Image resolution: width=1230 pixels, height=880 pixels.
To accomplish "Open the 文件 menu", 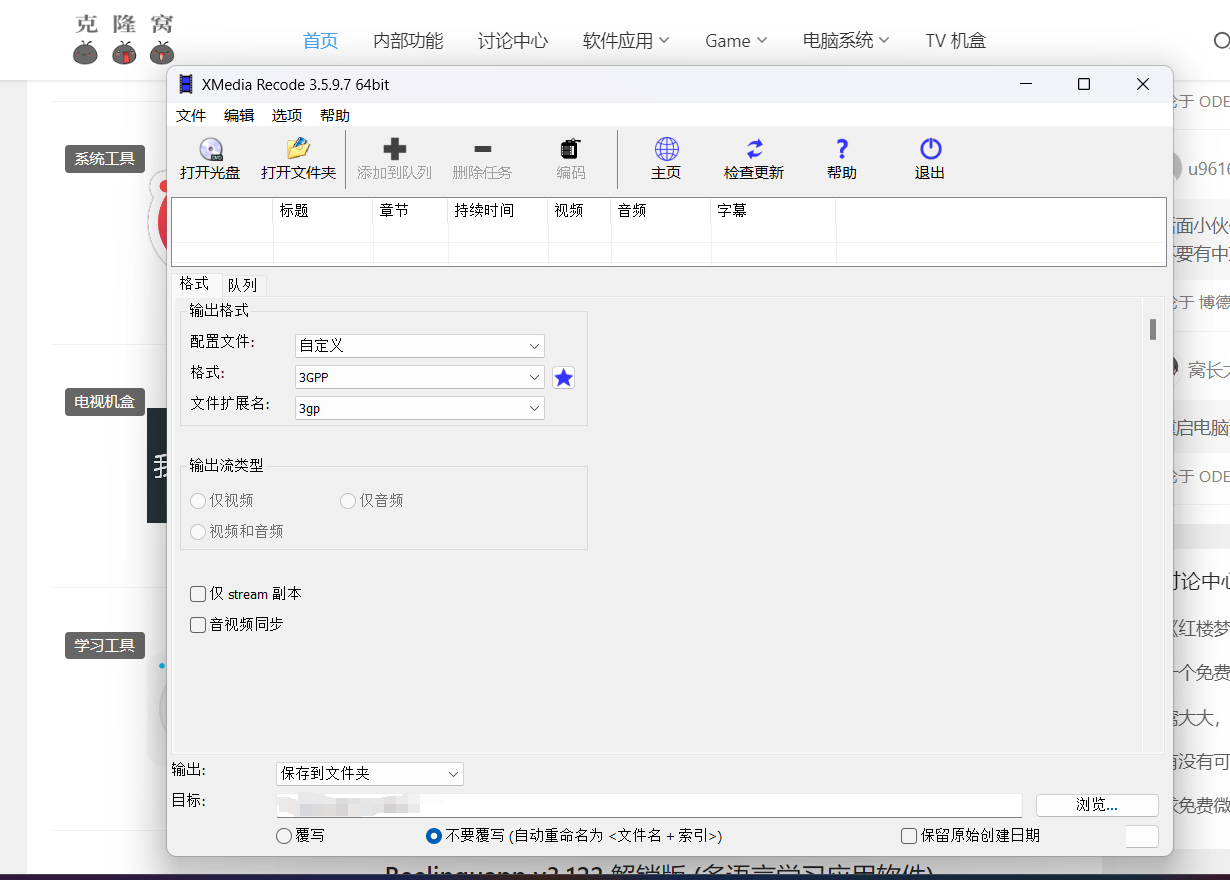I will [191, 116].
